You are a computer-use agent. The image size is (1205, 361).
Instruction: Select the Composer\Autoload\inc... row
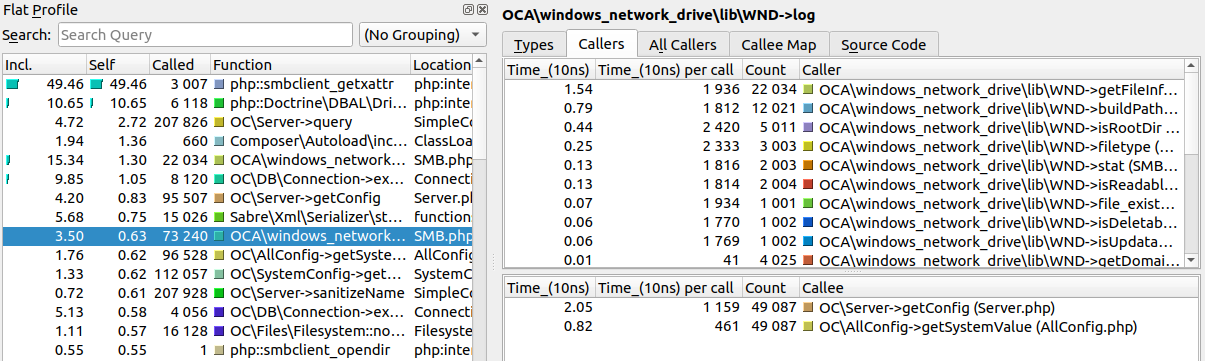coord(237,141)
